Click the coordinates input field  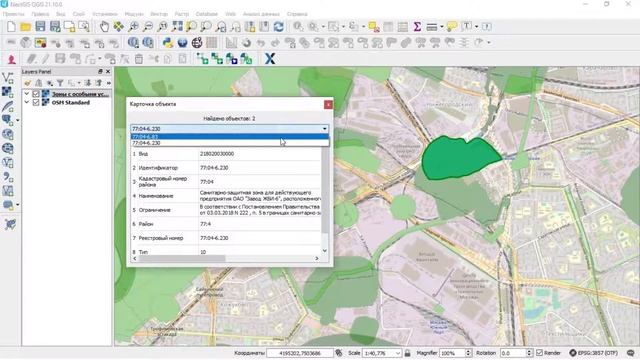300,353
